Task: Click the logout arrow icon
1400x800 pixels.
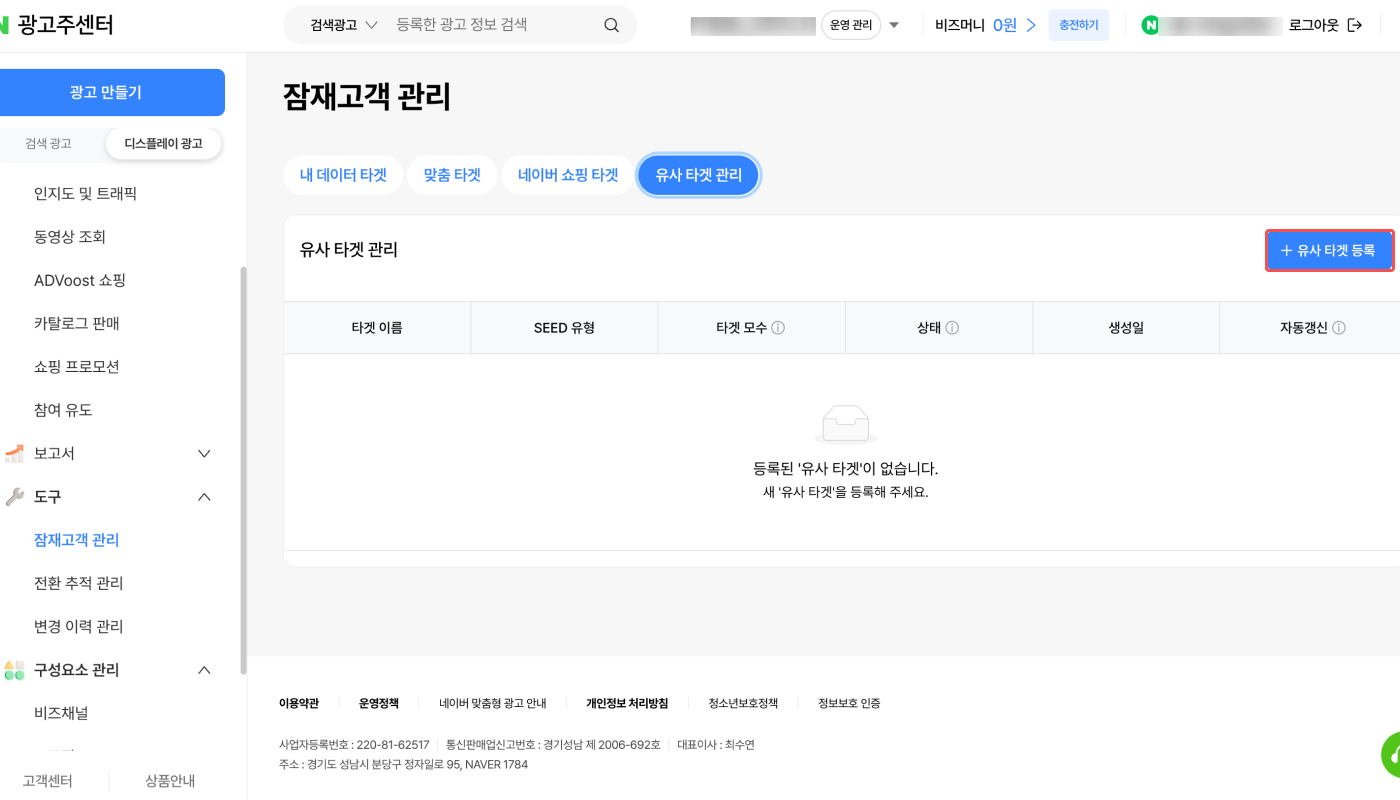Action: coord(1355,25)
